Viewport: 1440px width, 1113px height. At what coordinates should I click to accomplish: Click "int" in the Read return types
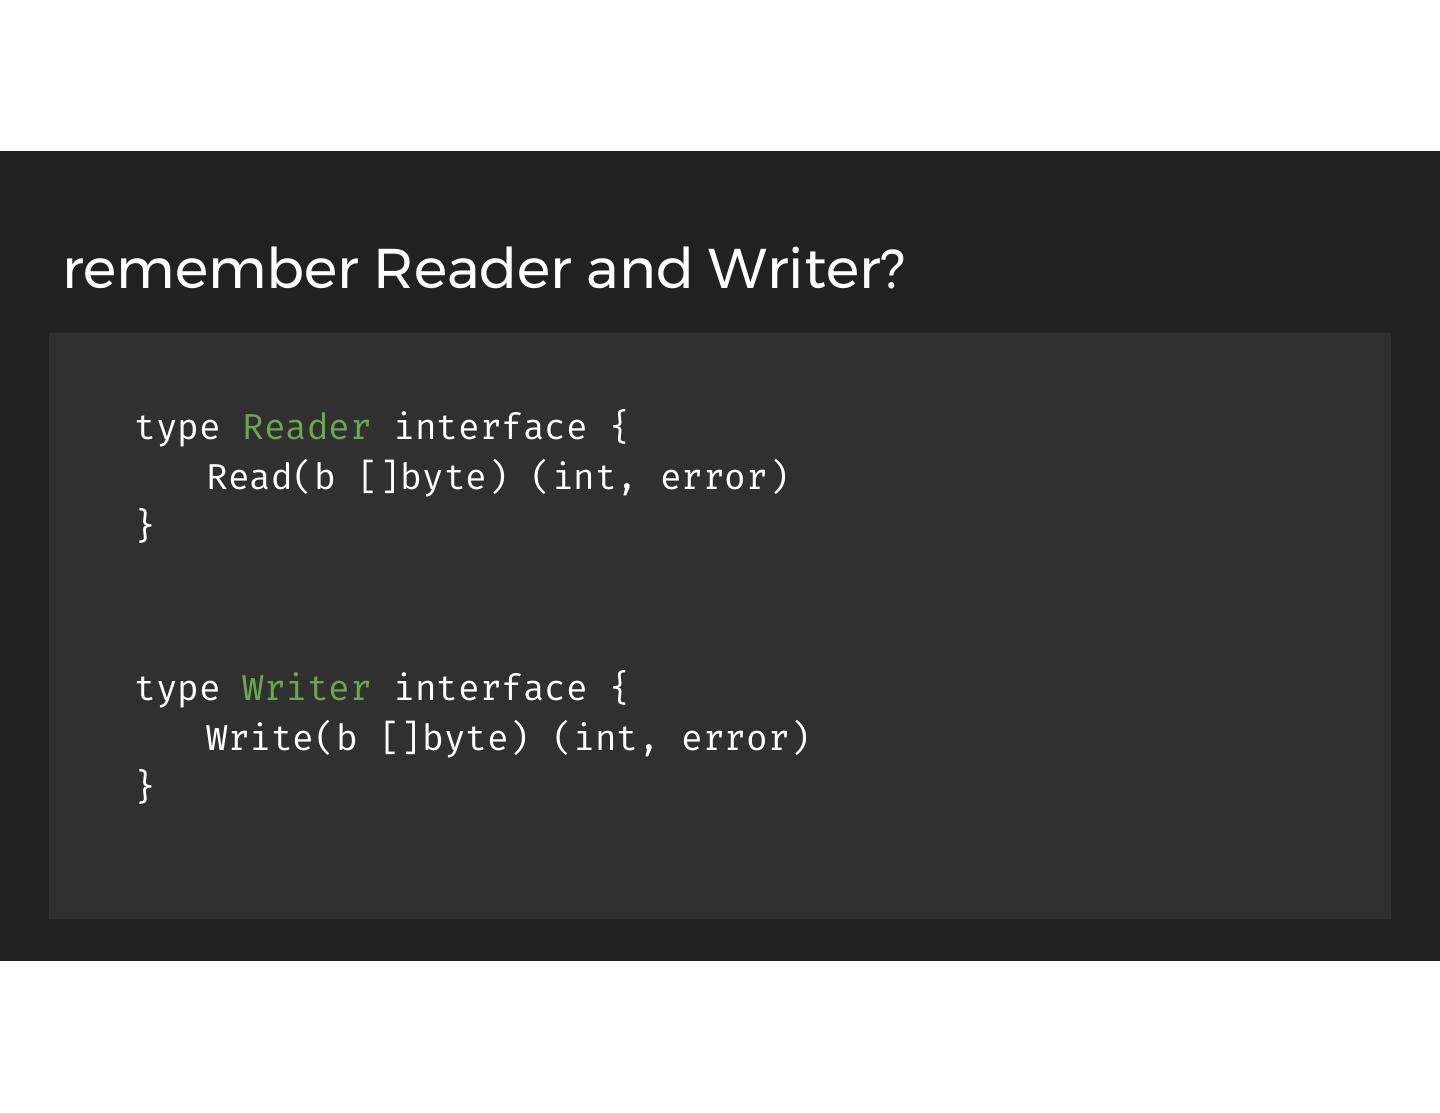[x=584, y=478]
